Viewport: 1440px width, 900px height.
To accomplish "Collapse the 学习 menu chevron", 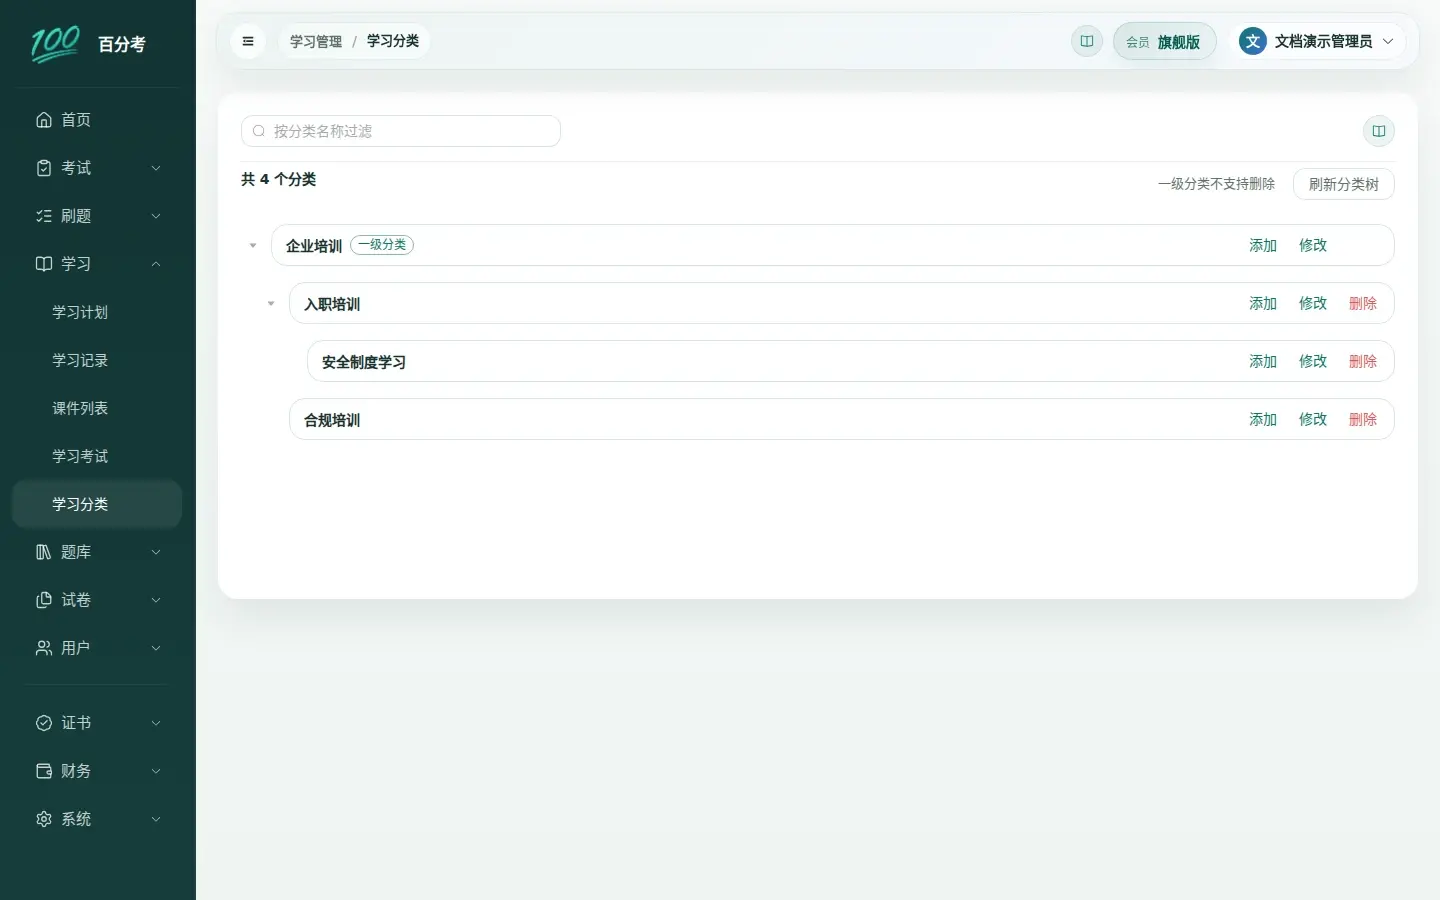I will pyautogui.click(x=156, y=264).
